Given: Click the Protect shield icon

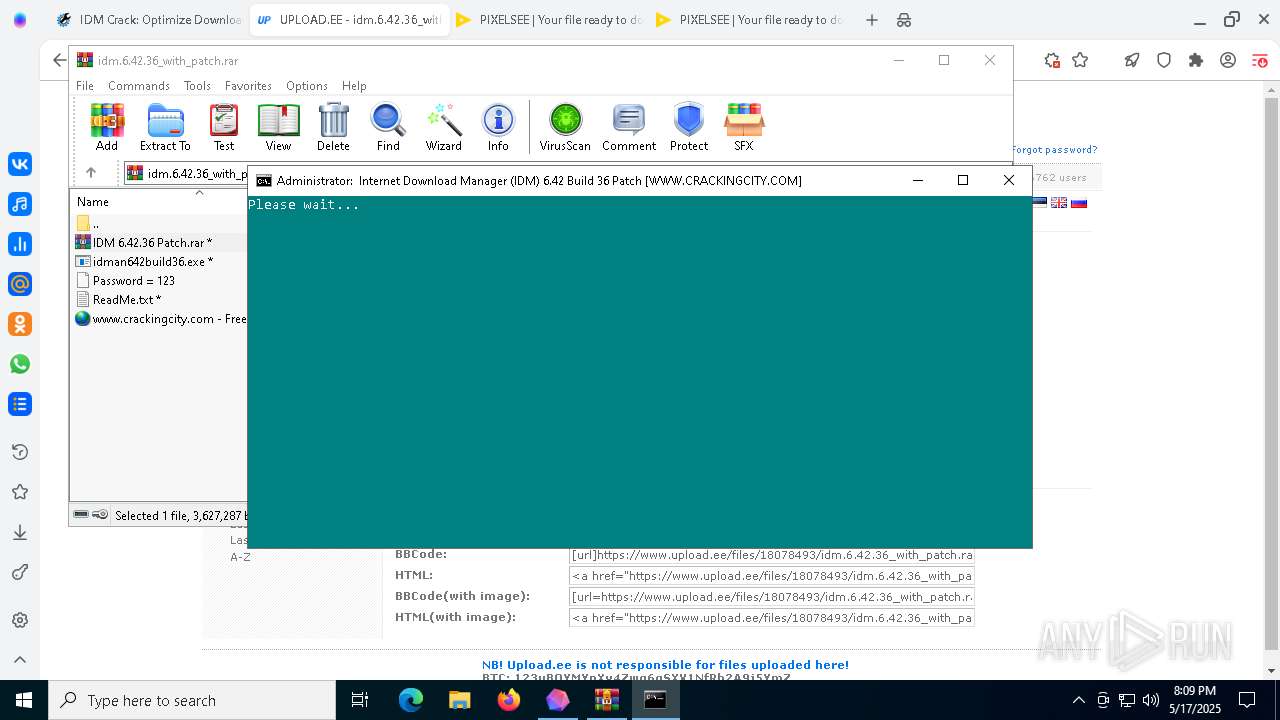Looking at the screenshot, I should tap(689, 127).
